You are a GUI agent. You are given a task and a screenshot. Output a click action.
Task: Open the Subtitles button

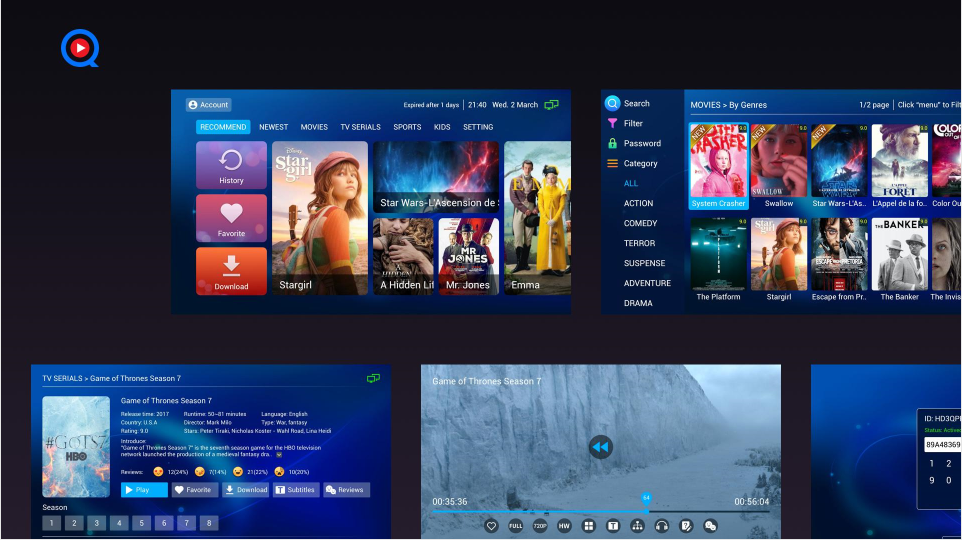coord(296,490)
